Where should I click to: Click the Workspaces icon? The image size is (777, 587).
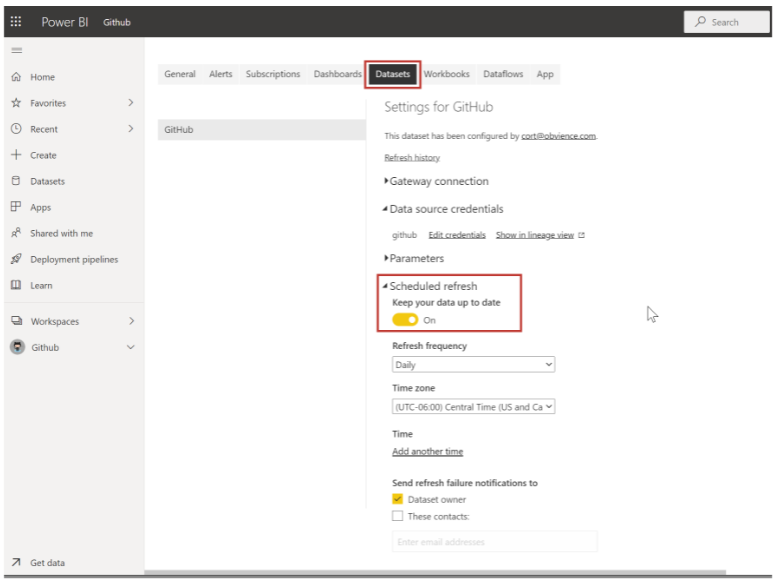(x=17, y=321)
